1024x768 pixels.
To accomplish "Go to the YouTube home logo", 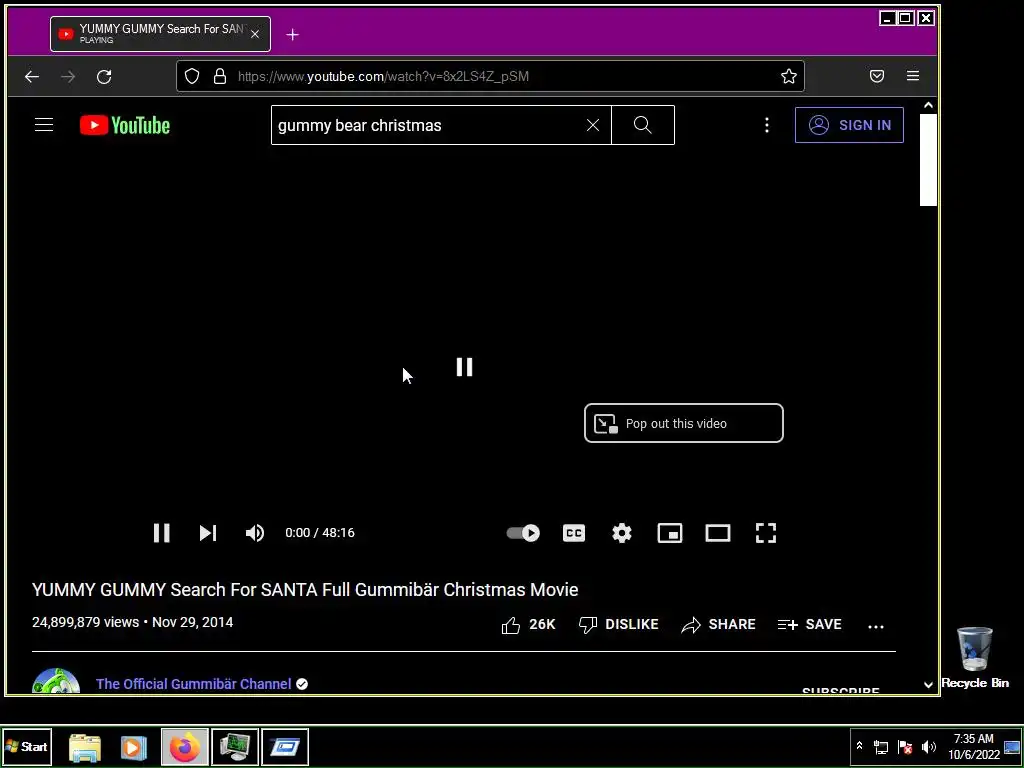I will [125, 125].
